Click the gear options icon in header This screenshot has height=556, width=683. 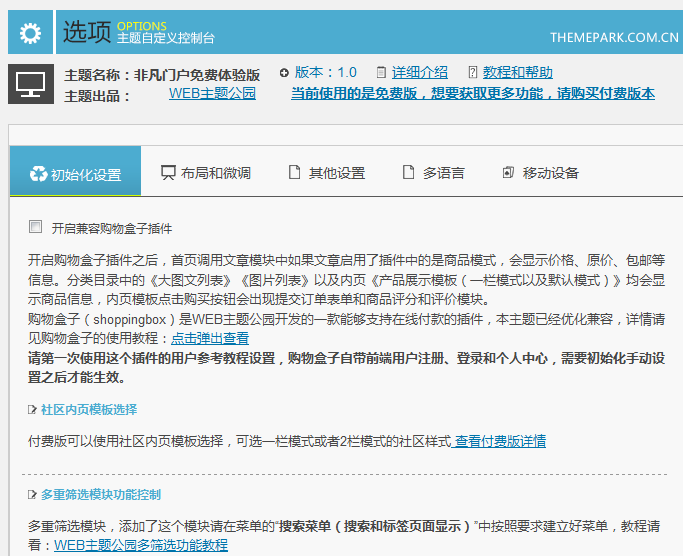pos(30,33)
